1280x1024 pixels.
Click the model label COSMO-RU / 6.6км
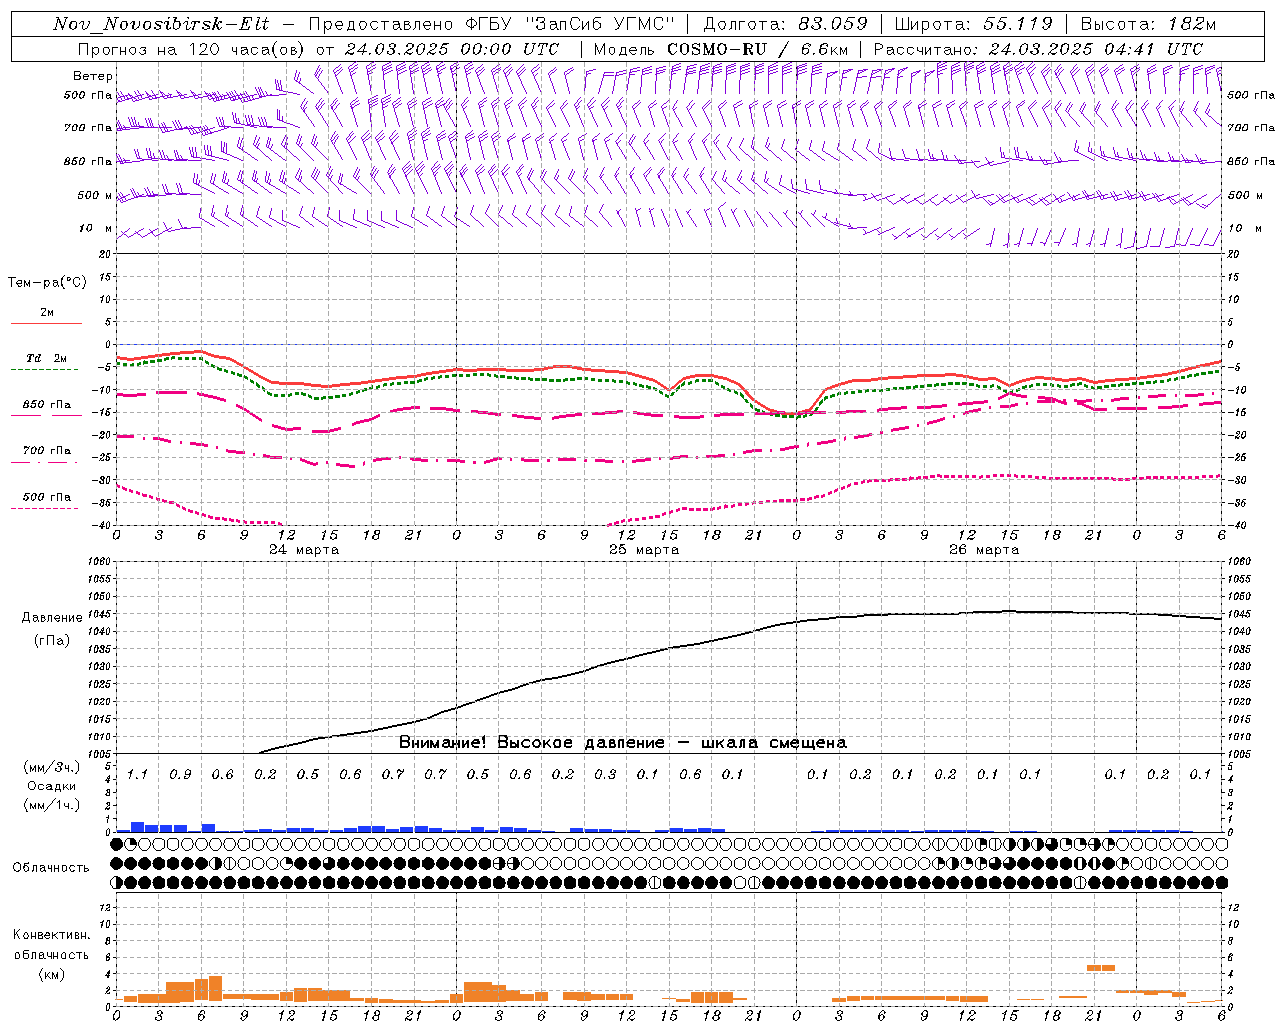click(757, 49)
